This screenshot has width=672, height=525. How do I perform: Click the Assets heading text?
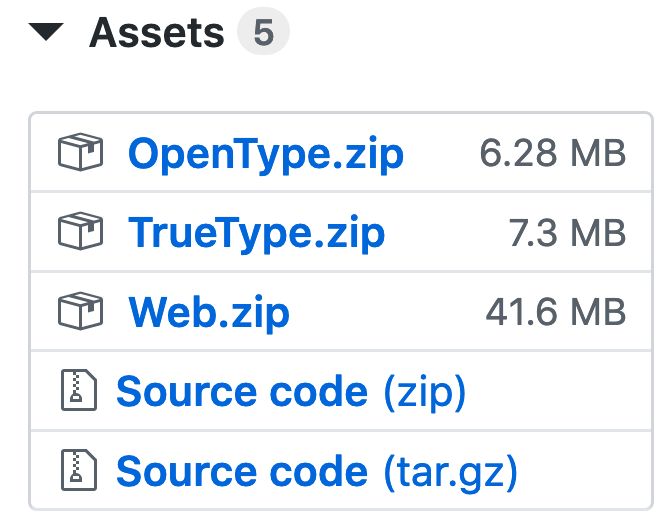[x=157, y=33]
